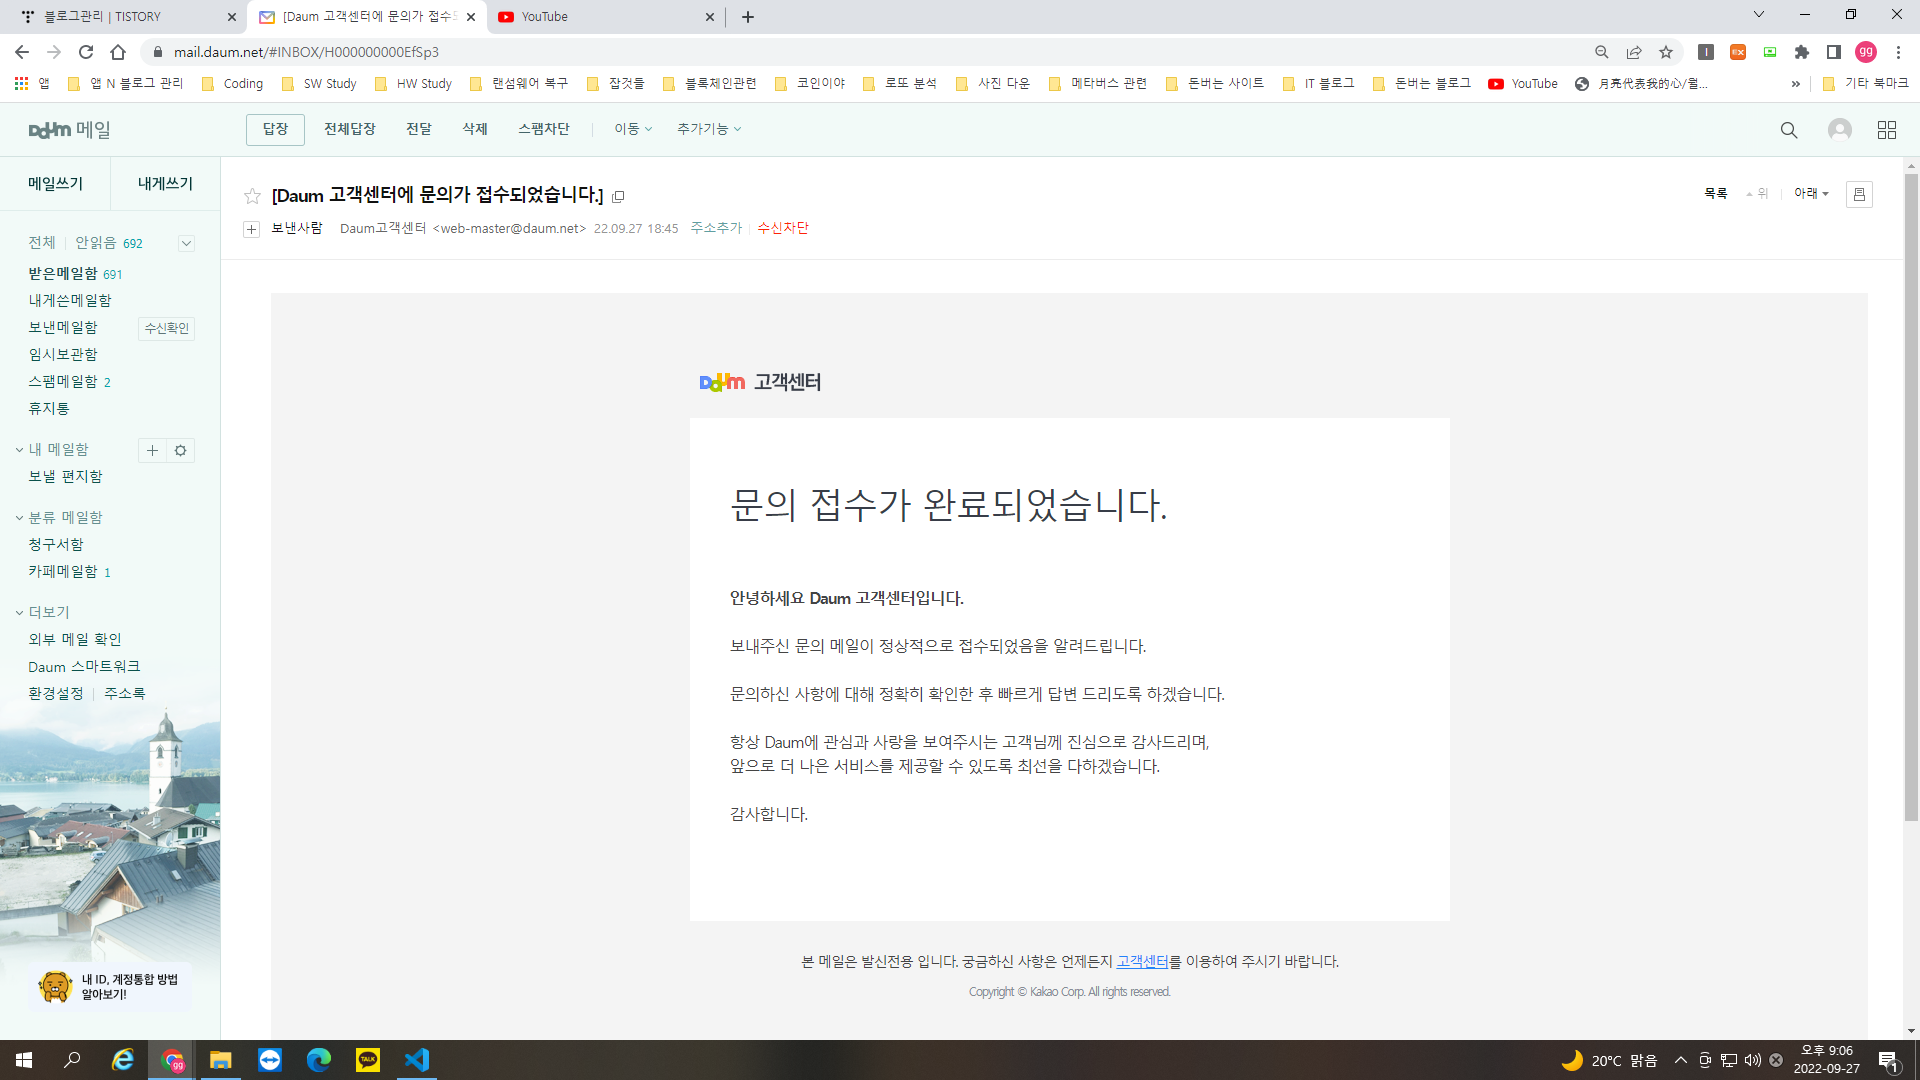Star this Daum 고객센터 email
Viewport: 1920px width, 1080px height.
click(253, 196)
